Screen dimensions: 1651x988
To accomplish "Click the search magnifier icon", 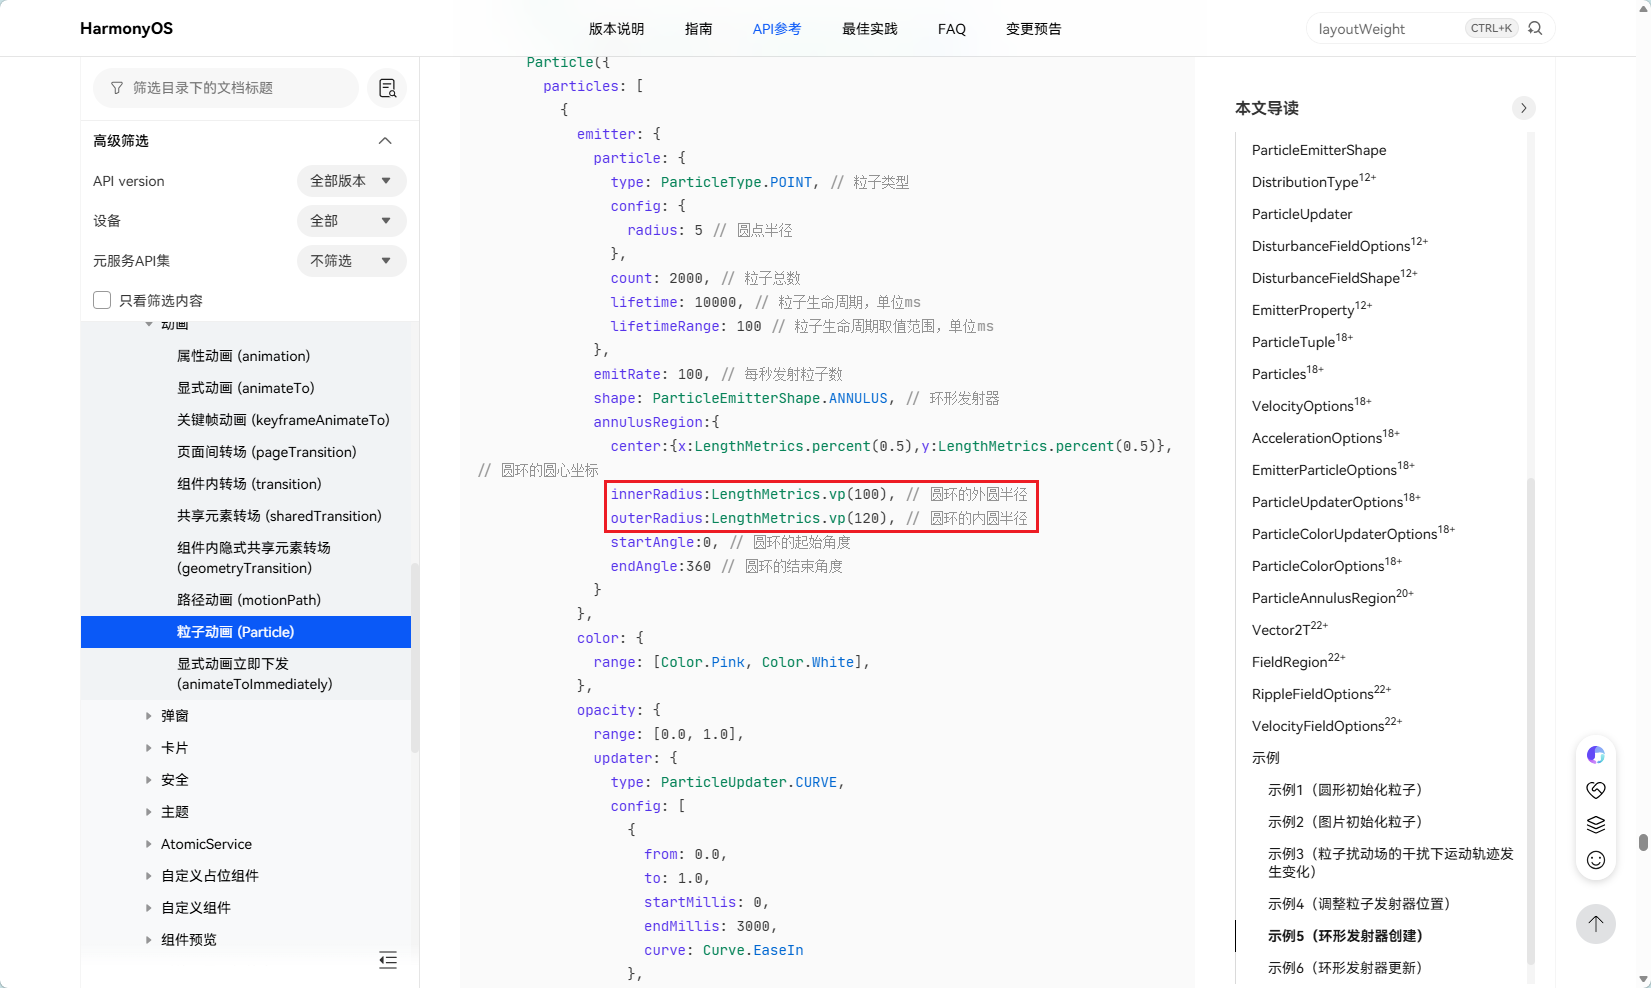I will click(x=1535, y=28).
